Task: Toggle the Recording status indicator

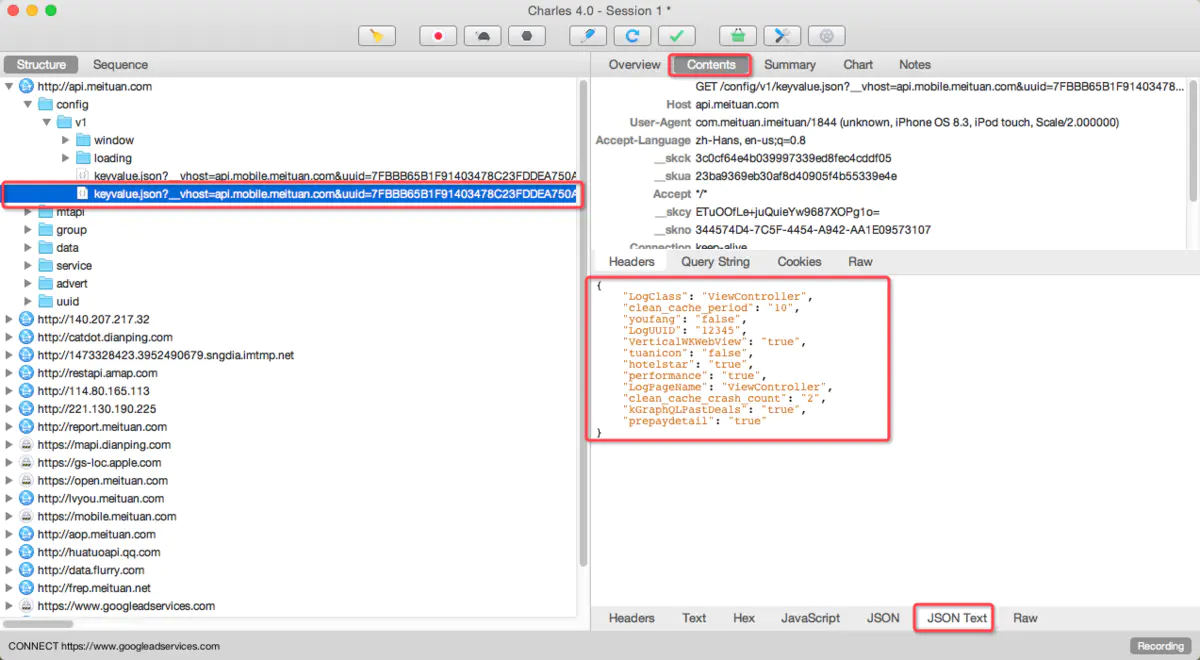Action: pyautogui.click(x=1159, y=645)
